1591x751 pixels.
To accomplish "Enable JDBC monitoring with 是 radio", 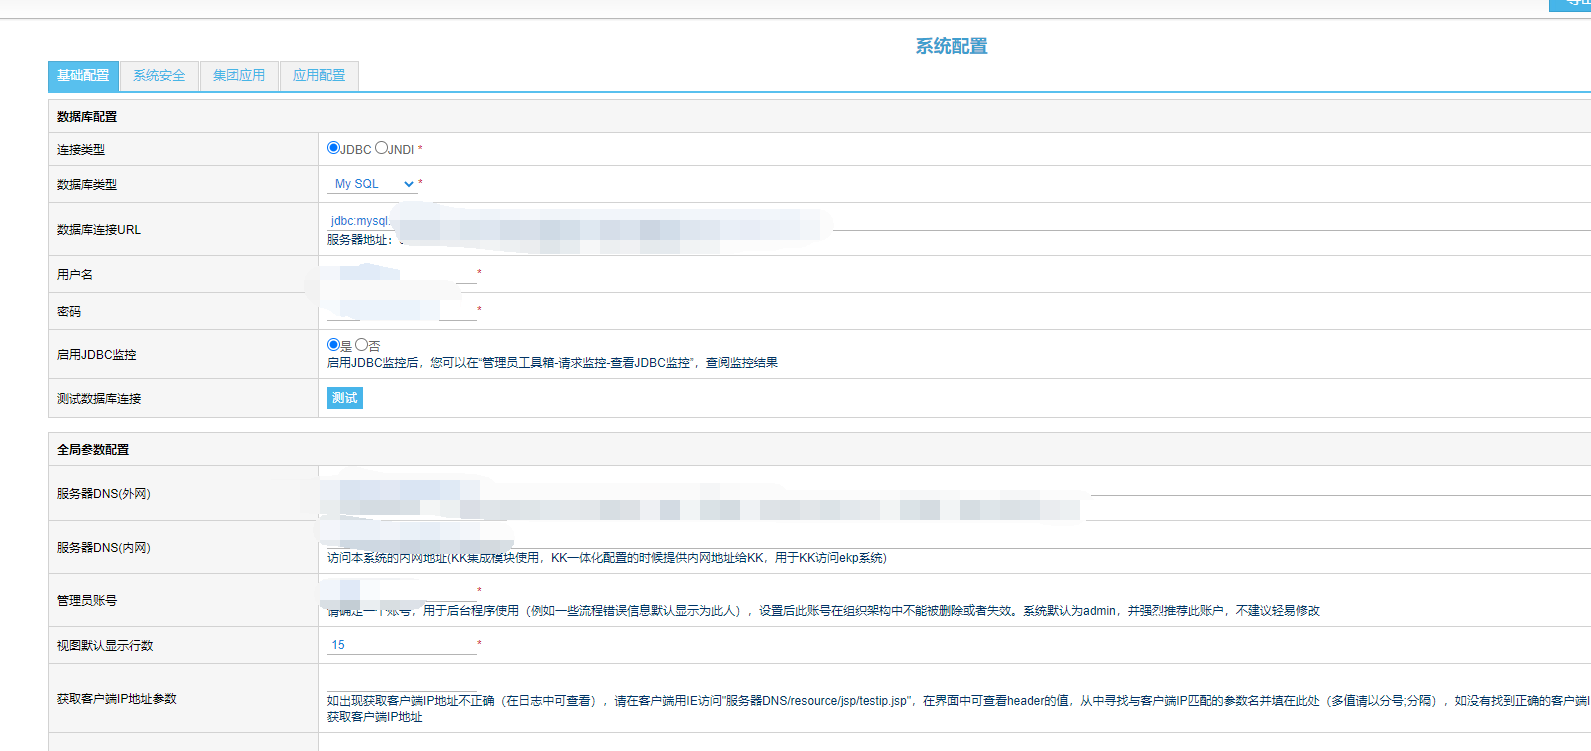I will pos(333,345).
